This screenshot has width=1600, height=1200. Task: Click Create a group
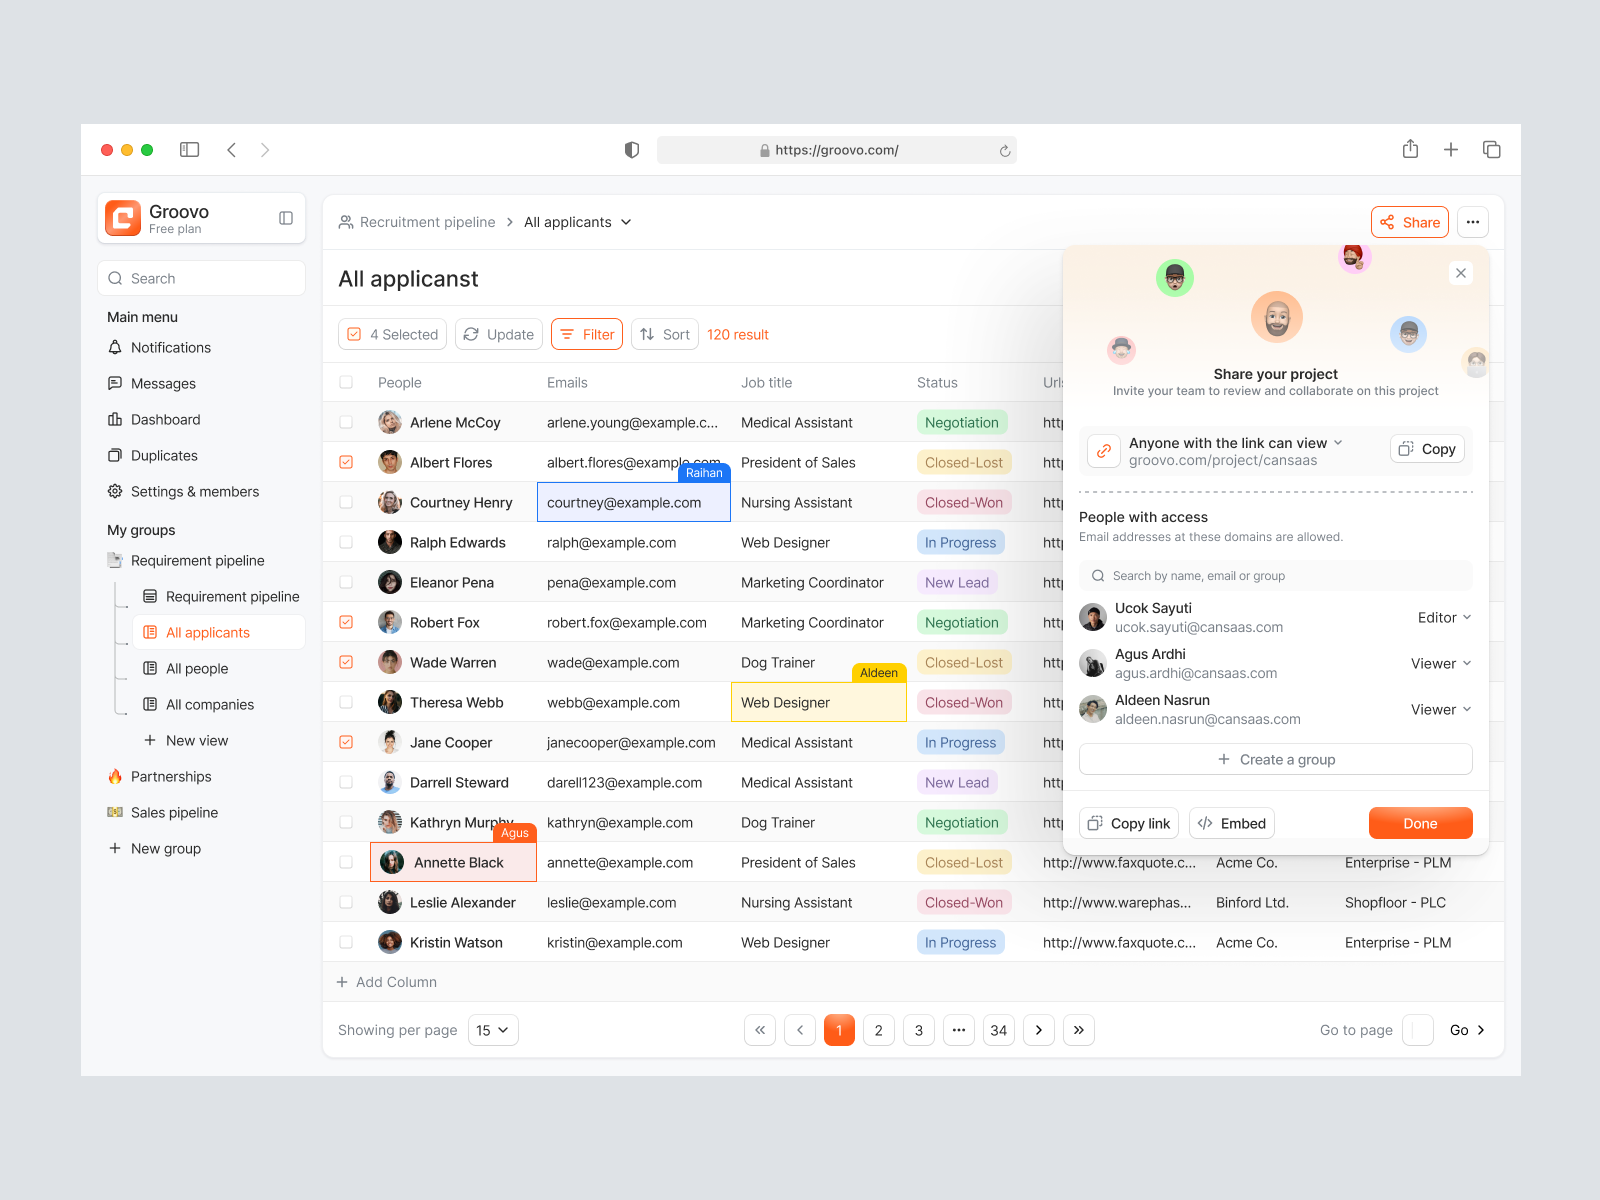1275,759
